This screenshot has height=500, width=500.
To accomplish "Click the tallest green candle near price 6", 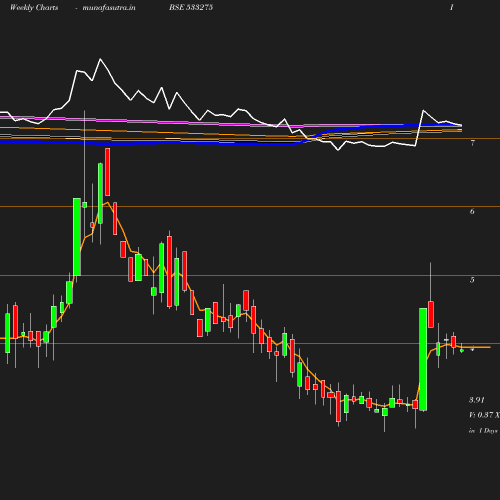I will point(77,237).
